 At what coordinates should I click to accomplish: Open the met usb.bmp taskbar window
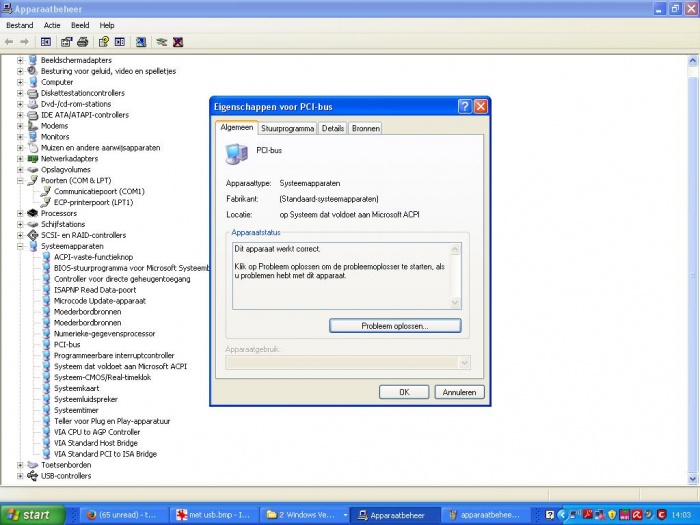click(x=214, y=515)
